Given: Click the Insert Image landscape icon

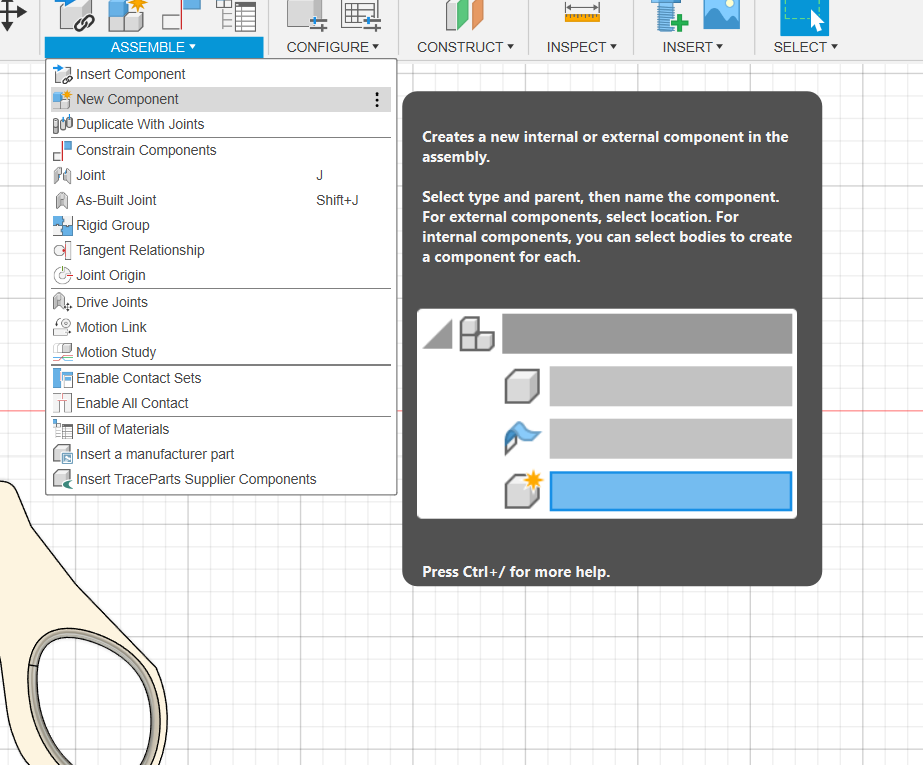Looking at the screenshot, I should click(721, 14).
